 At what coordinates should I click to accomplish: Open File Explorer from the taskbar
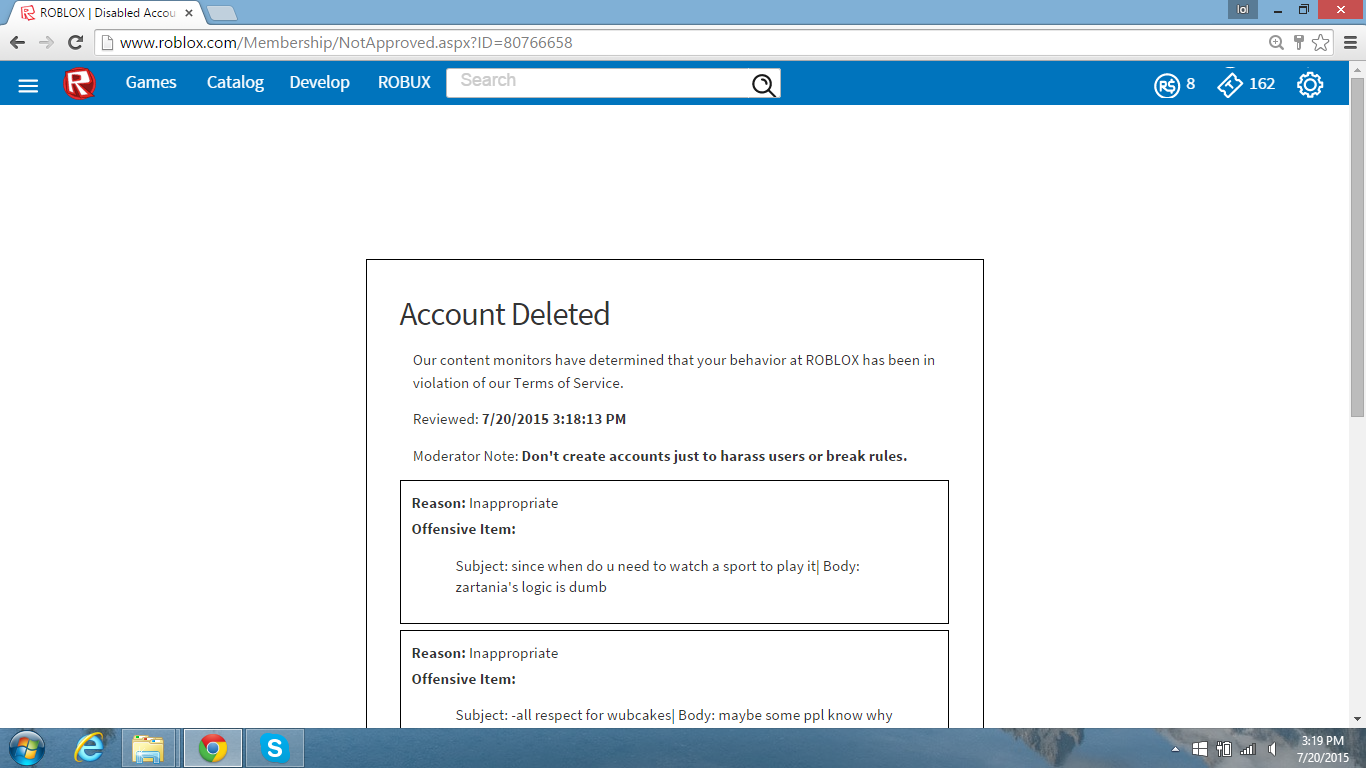pos(149,748)
